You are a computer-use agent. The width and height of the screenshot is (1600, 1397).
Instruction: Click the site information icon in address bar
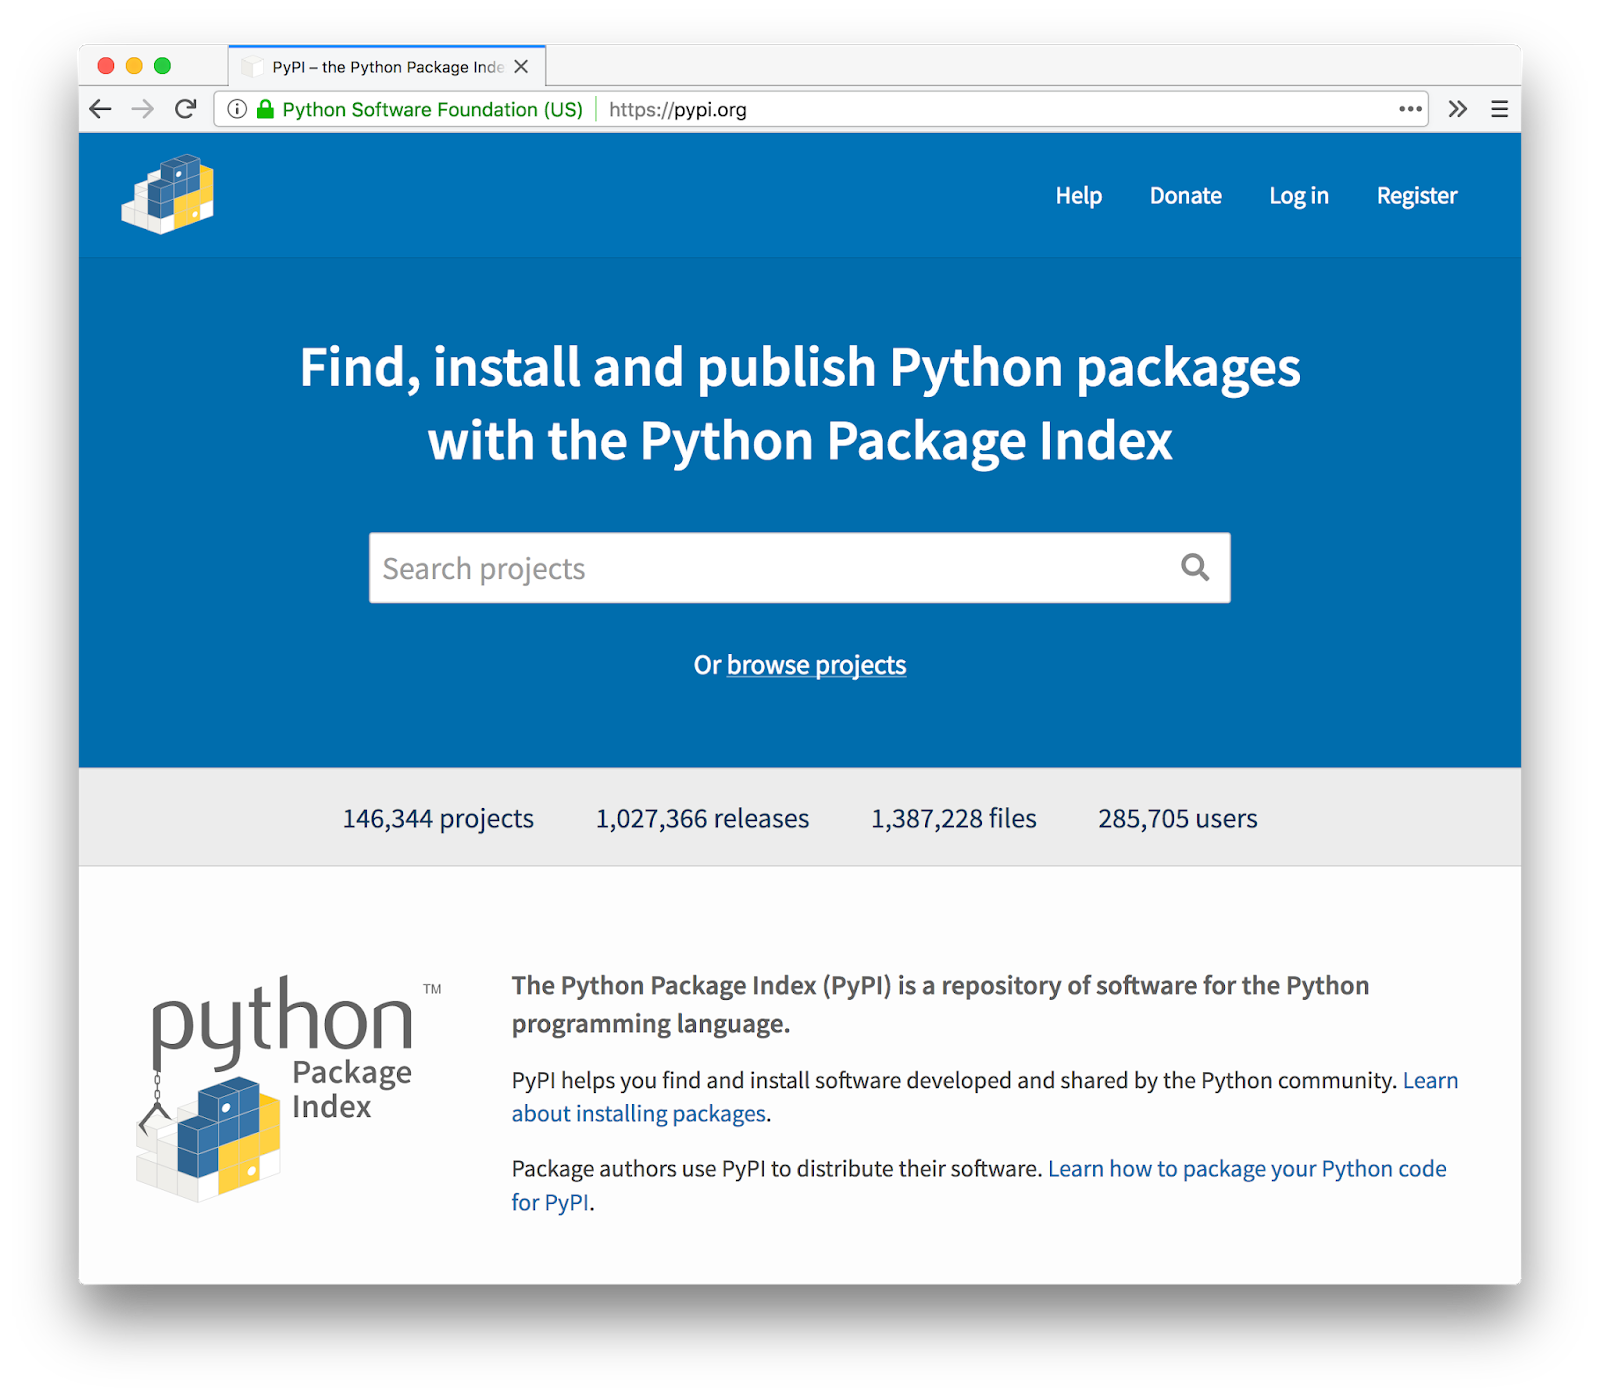coord(237,109)
